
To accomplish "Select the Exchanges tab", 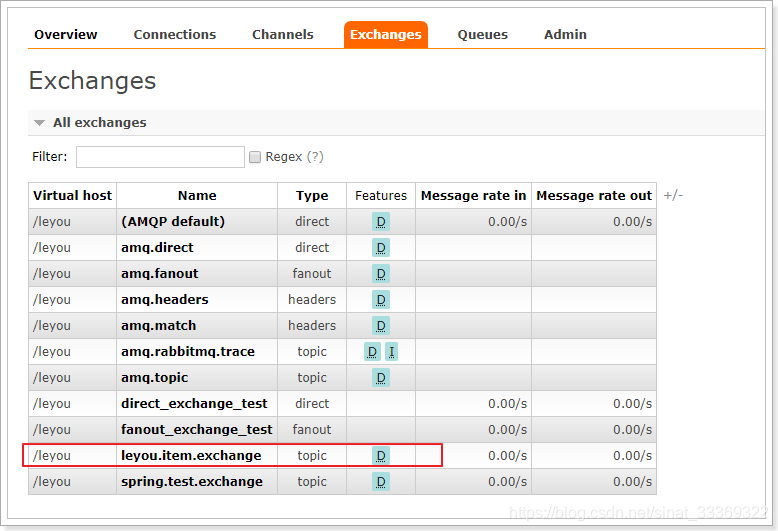I will click(x=386, y=35).
